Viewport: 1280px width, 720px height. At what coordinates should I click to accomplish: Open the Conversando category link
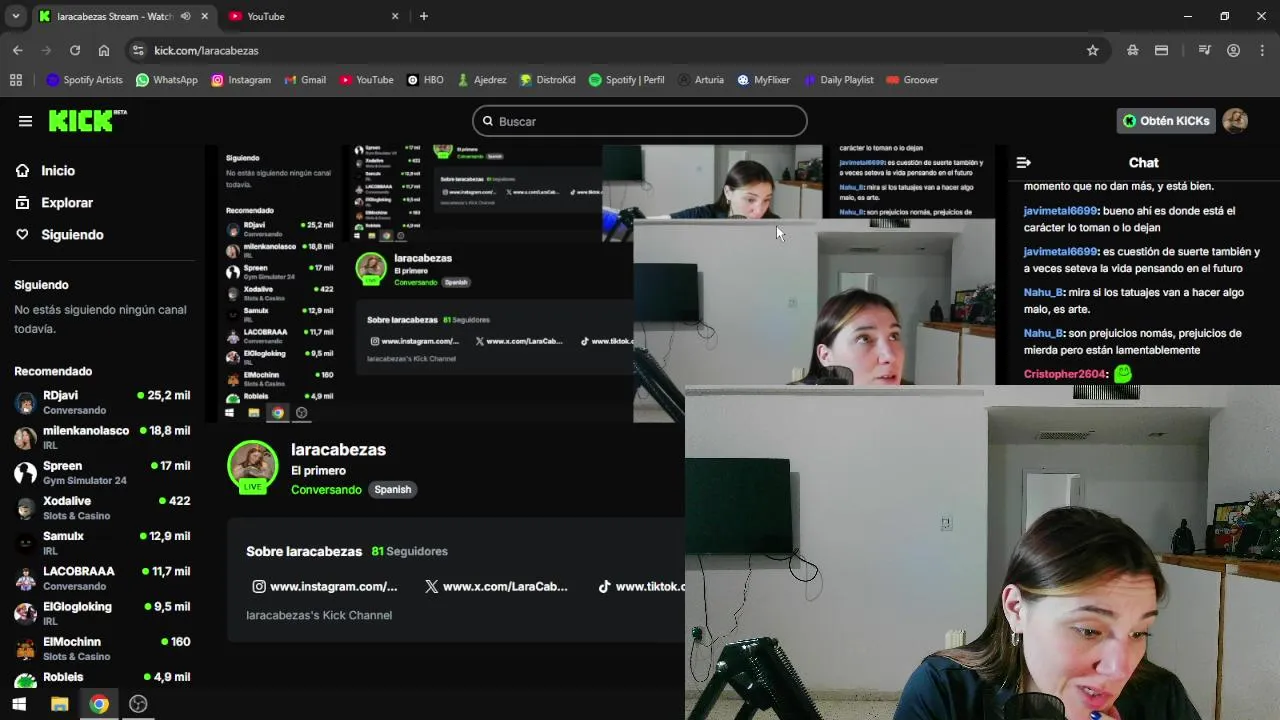[x=326, y=490]
